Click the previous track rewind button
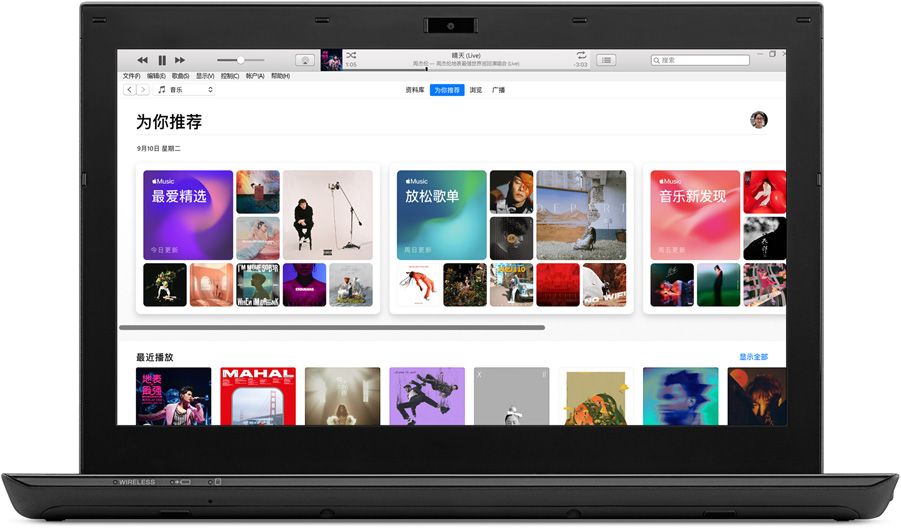 click(143, 60)
